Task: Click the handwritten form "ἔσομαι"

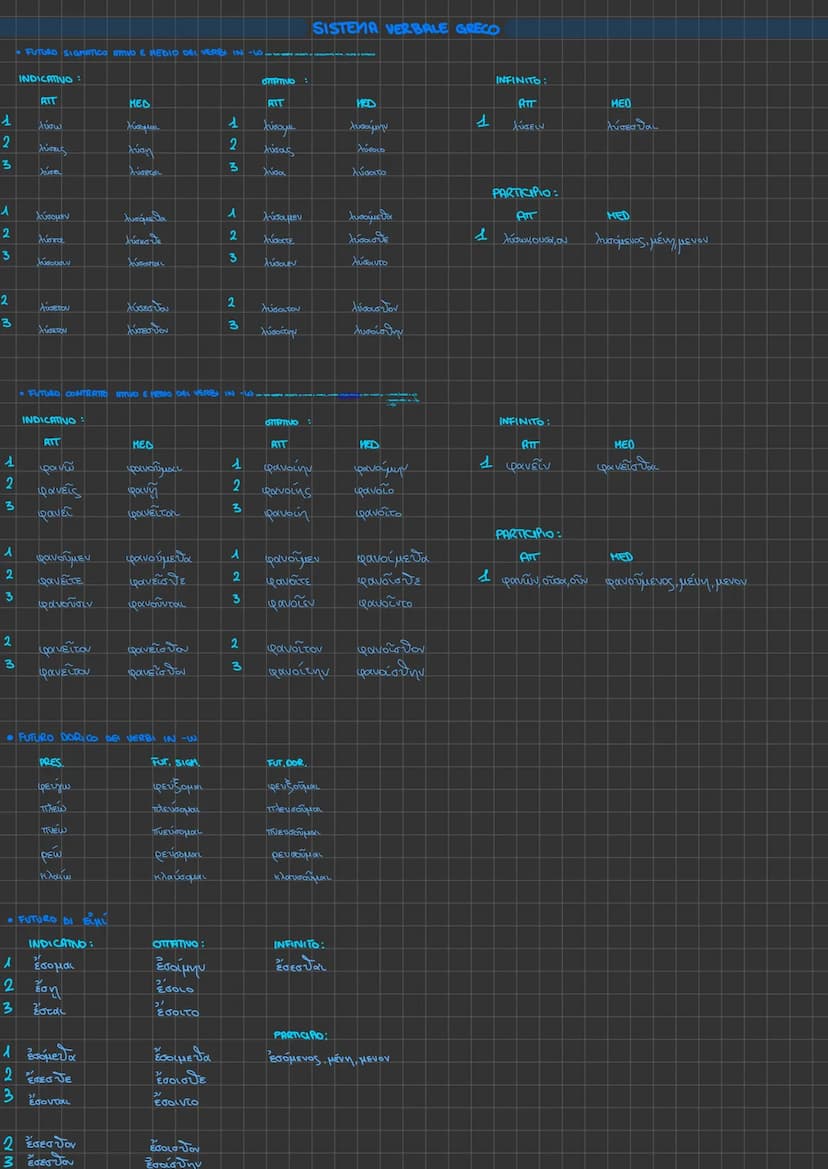Action: tap(54, 965)
